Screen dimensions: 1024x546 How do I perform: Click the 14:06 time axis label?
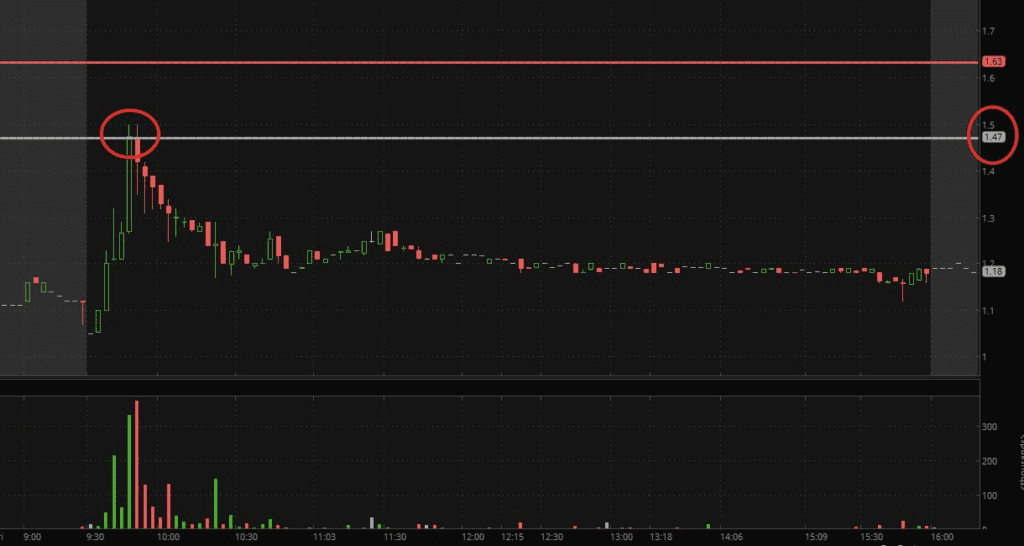(x=731, y=537)
